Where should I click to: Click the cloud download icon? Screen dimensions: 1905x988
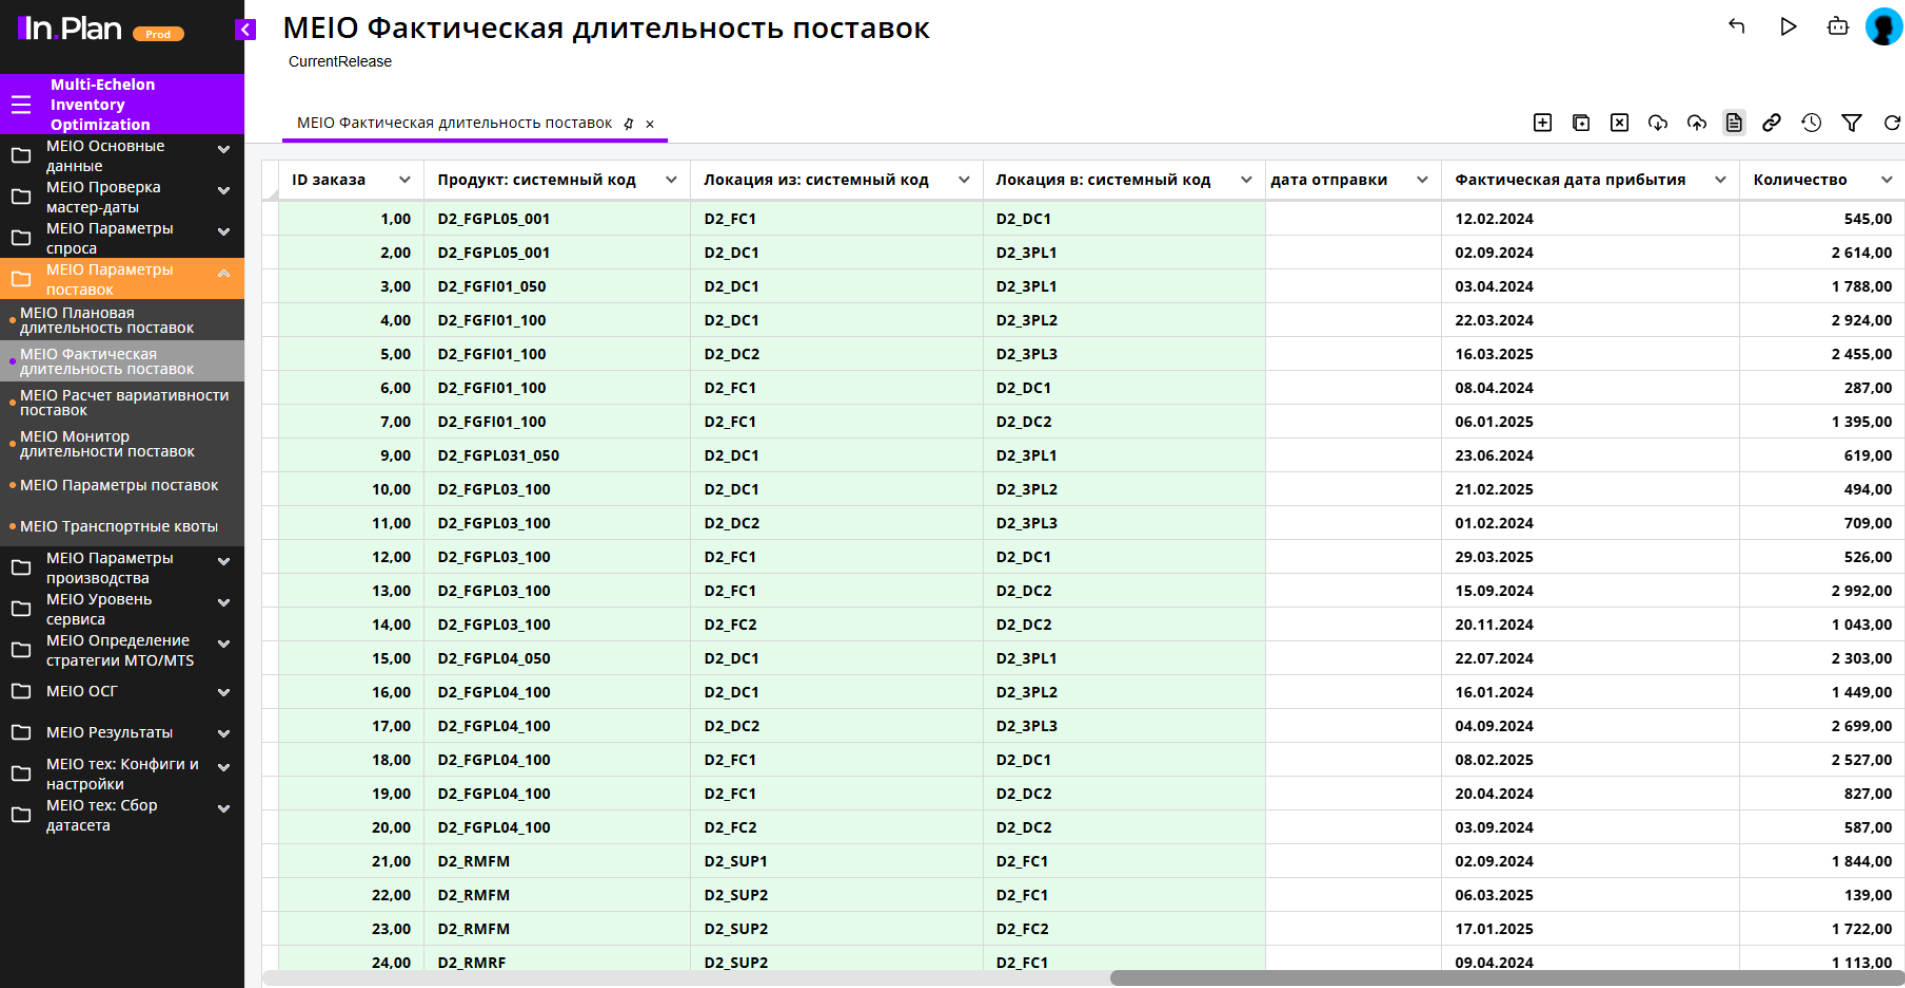(1657, 123)
